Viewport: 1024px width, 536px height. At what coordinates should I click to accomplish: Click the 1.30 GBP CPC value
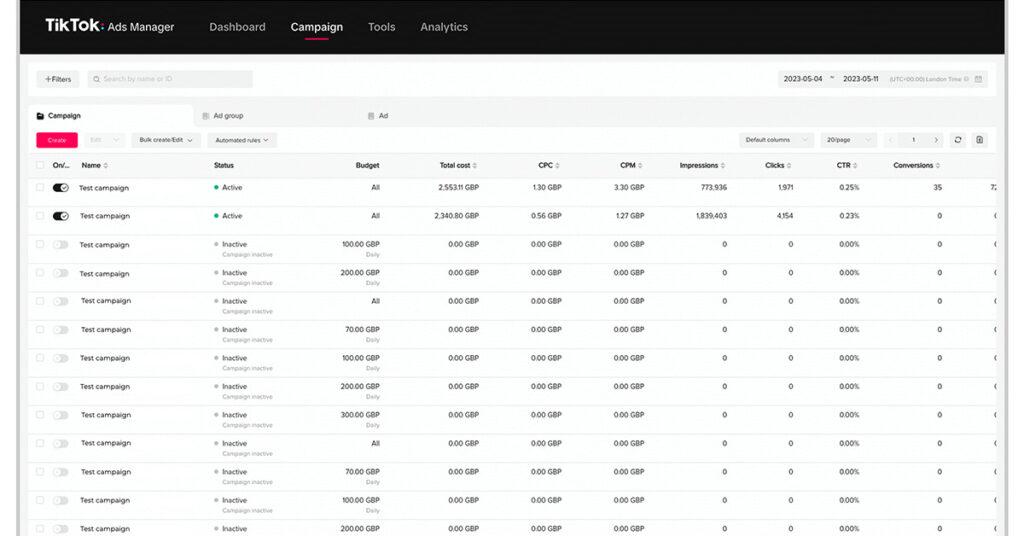tap(547, 187)
